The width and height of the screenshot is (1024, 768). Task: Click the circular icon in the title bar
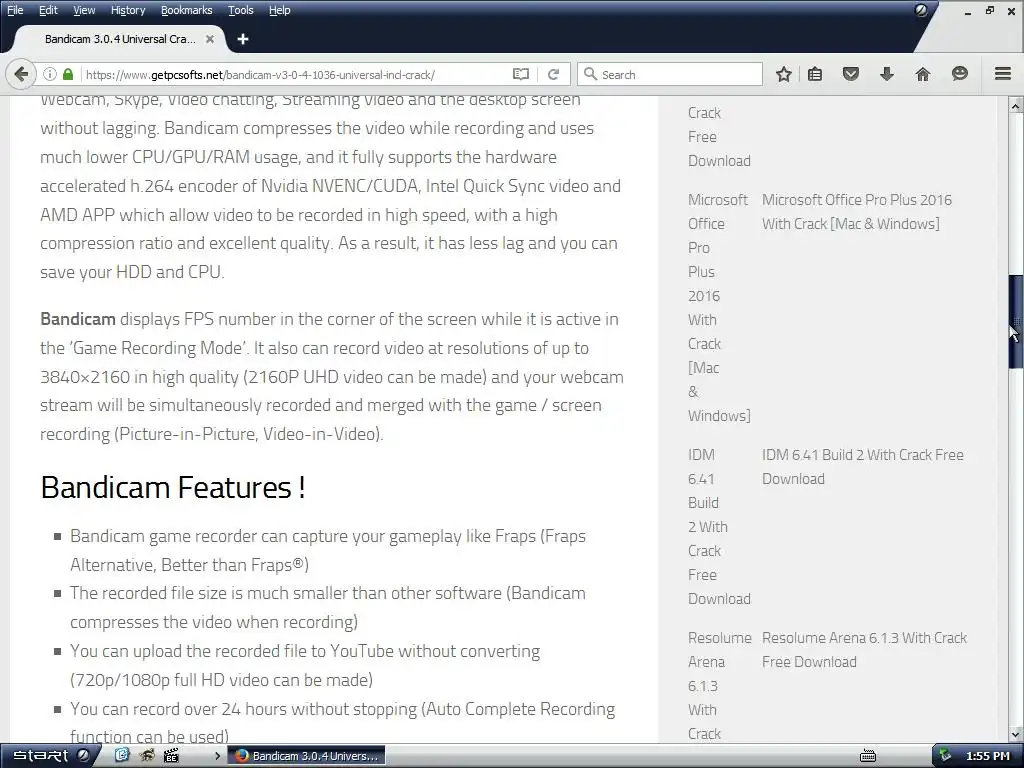(921, 10)
